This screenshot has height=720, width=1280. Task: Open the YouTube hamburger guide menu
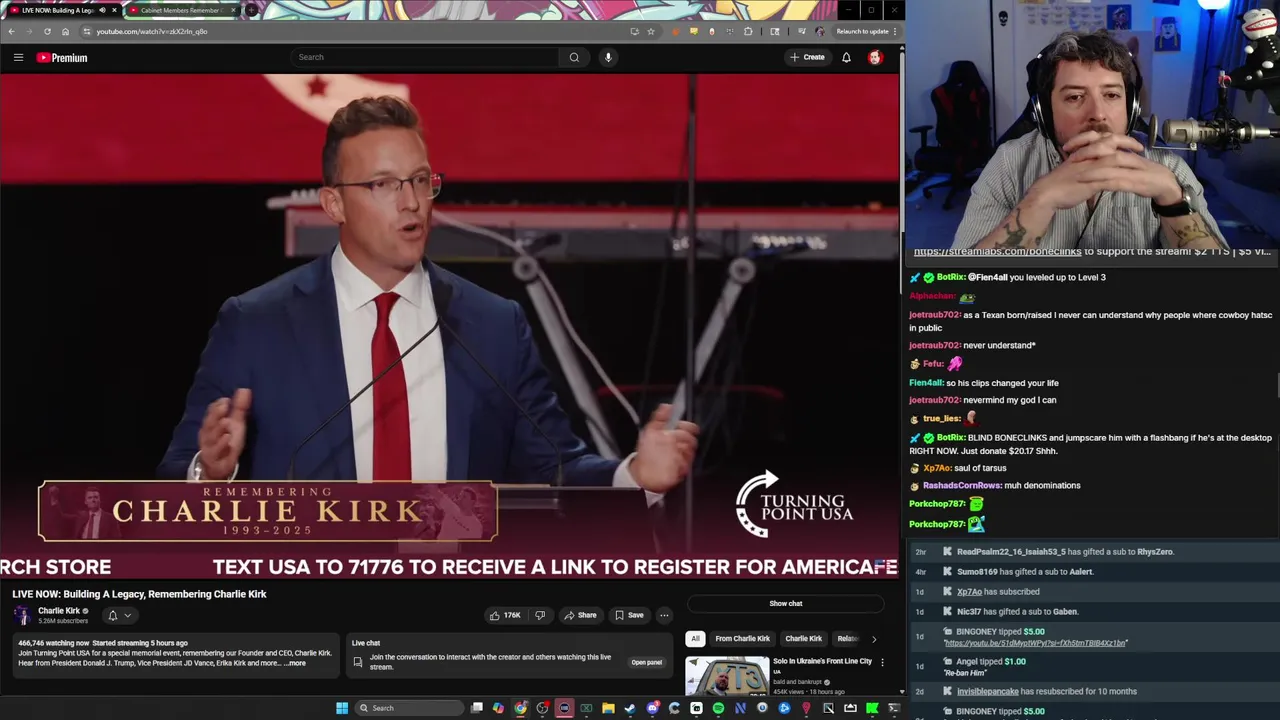[18, 57]
